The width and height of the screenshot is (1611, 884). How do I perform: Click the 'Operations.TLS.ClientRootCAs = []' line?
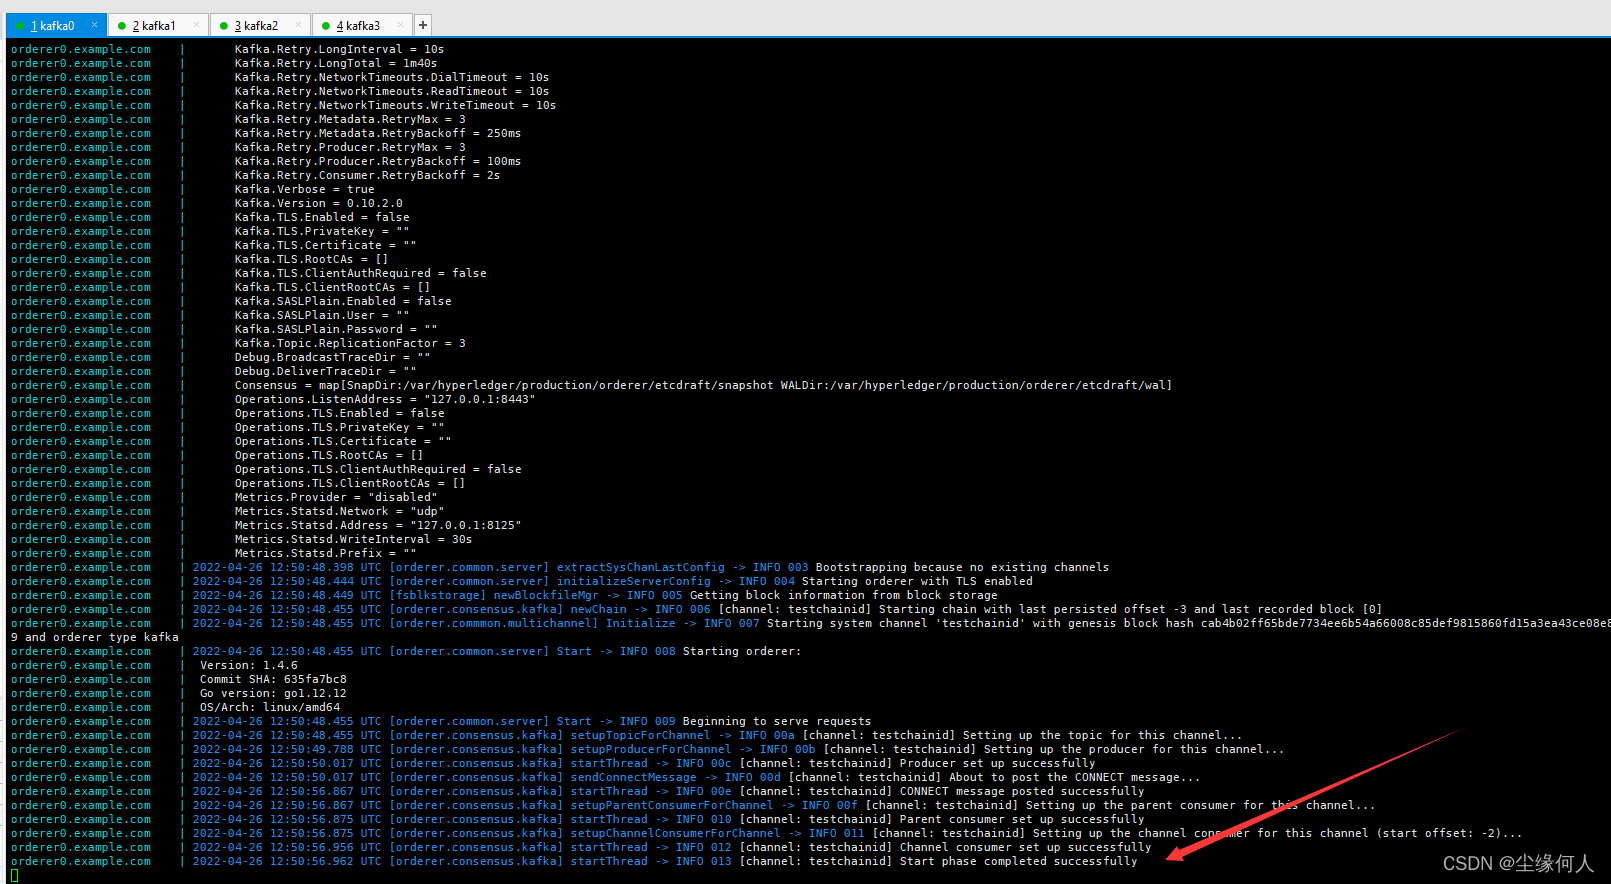[350, 483]
